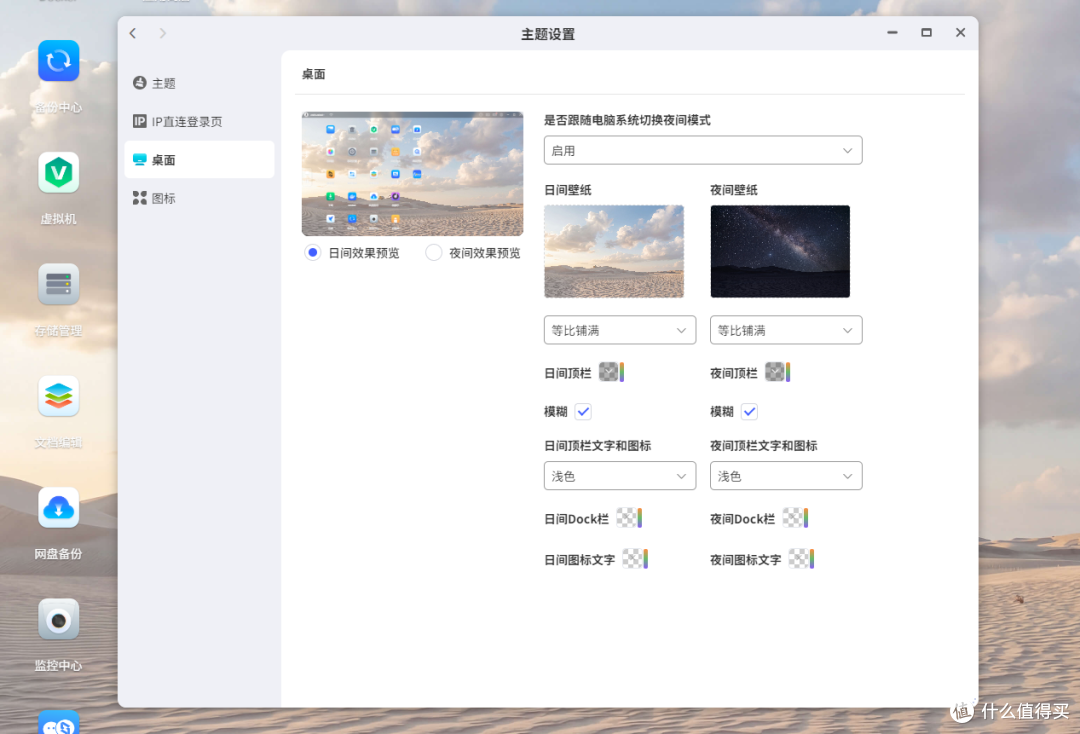Go forward with the right arrow
1080x734 pixels.
[163, 33]
